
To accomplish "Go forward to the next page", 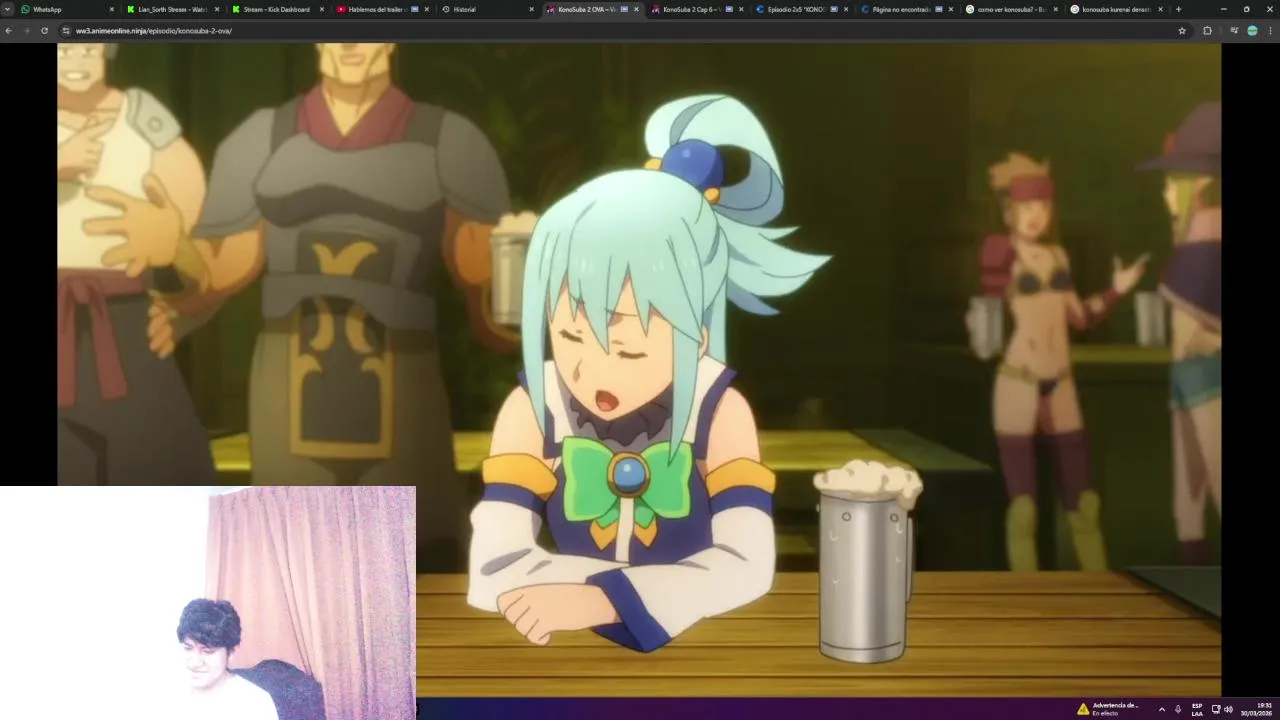I will (27, 31).
